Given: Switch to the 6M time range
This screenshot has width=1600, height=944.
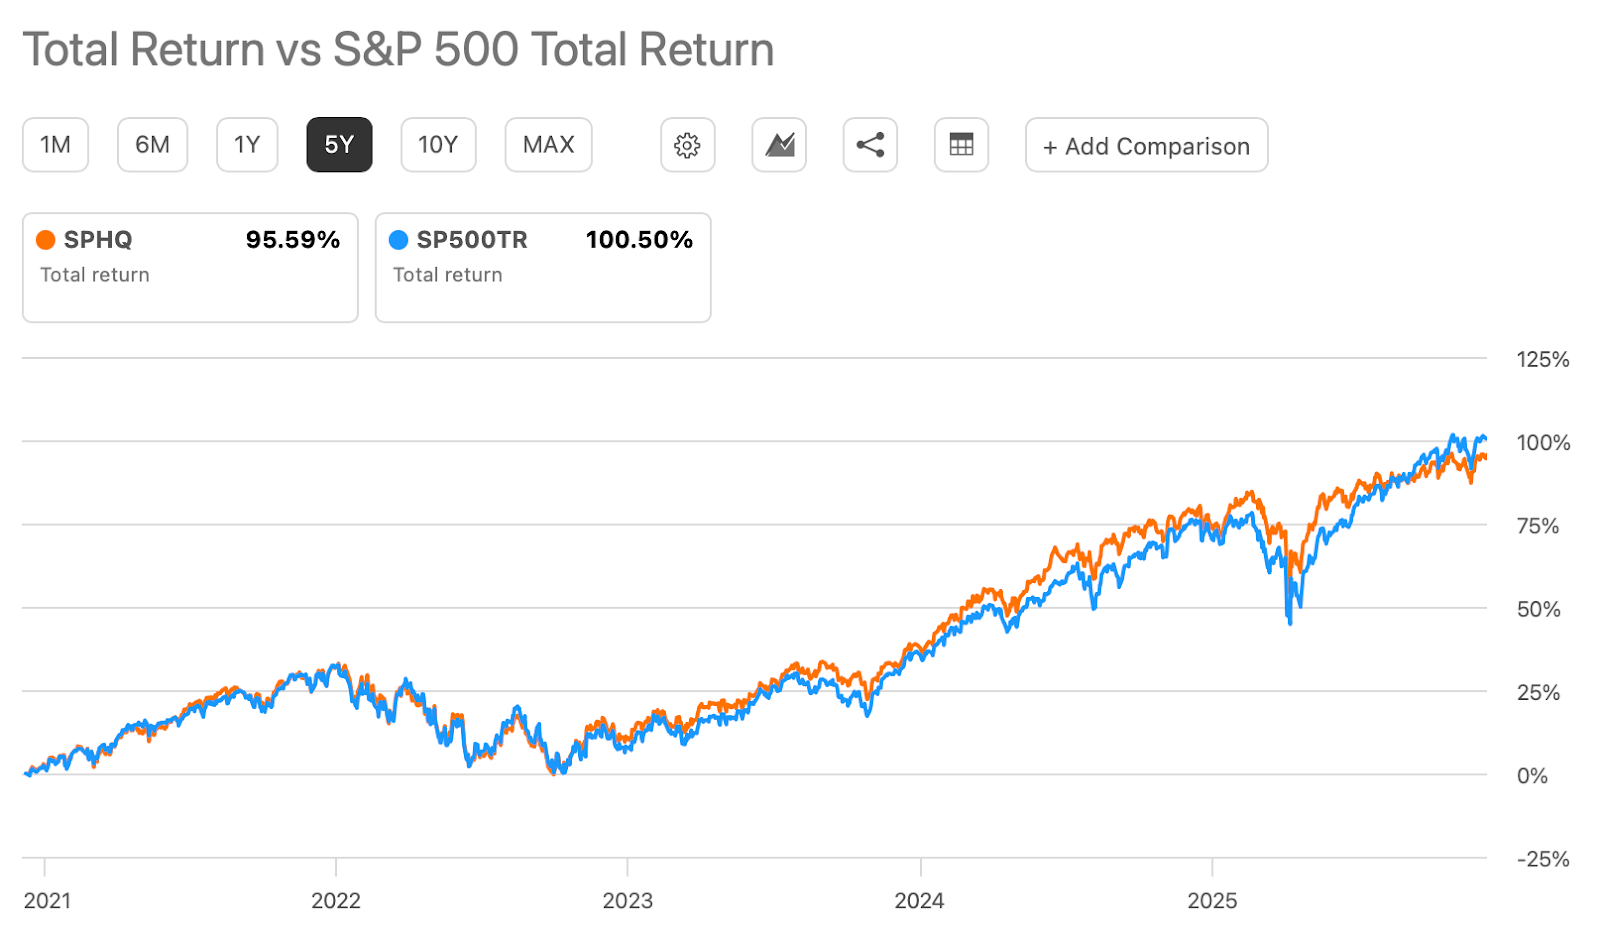Looking at the screenshot, I should (152, 145).
